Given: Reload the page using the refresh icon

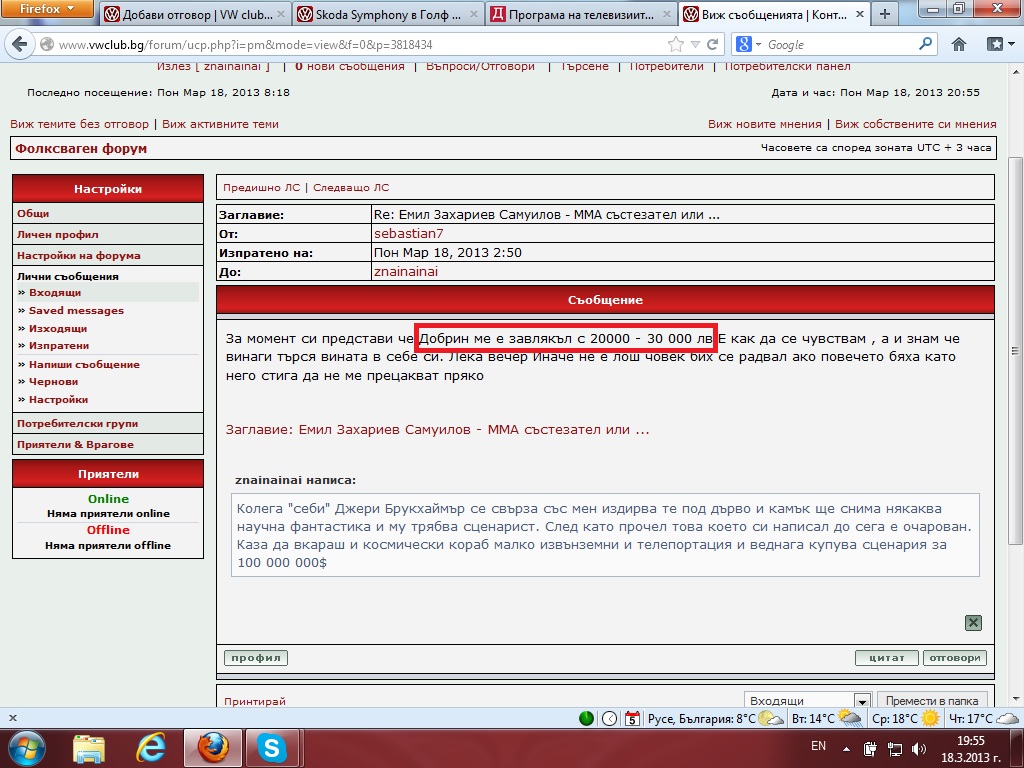Looking at the screenshot, I should [x=713, y=44].
